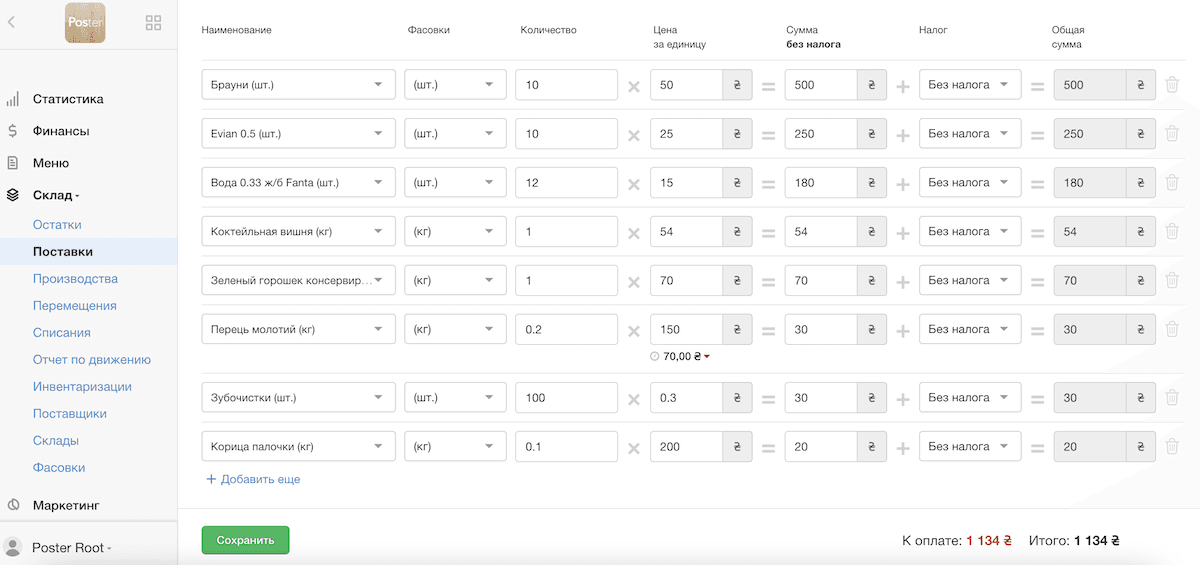
Task: Expand the Evian 0.5 product name dropdown
Action: coord(298,134)
